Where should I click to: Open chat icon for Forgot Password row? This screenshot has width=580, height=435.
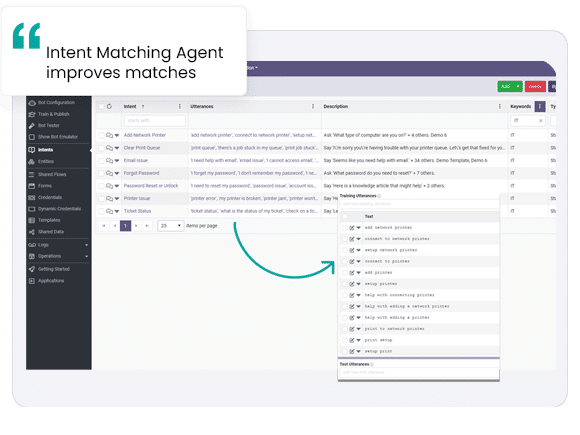pyautogui.click(x=109, y=173)
